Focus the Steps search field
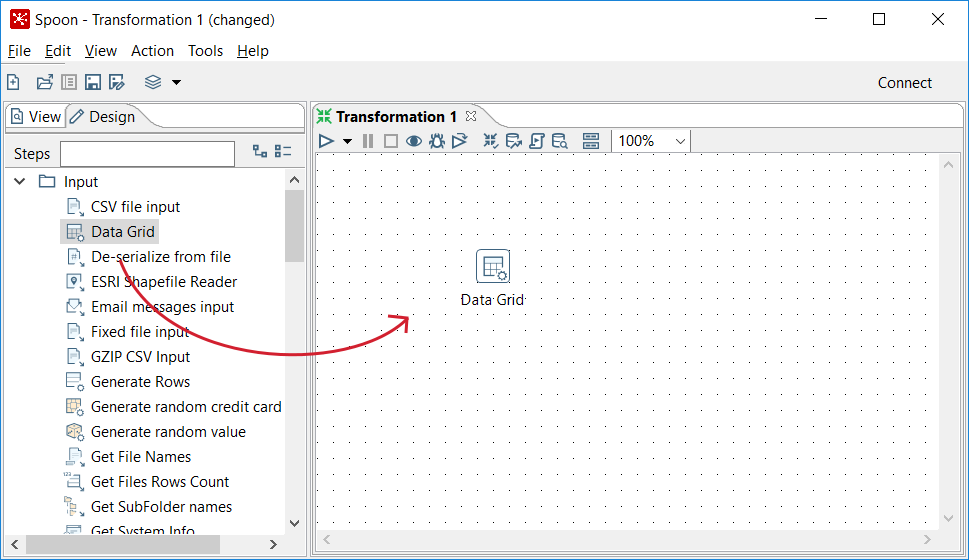 (148, 153)
